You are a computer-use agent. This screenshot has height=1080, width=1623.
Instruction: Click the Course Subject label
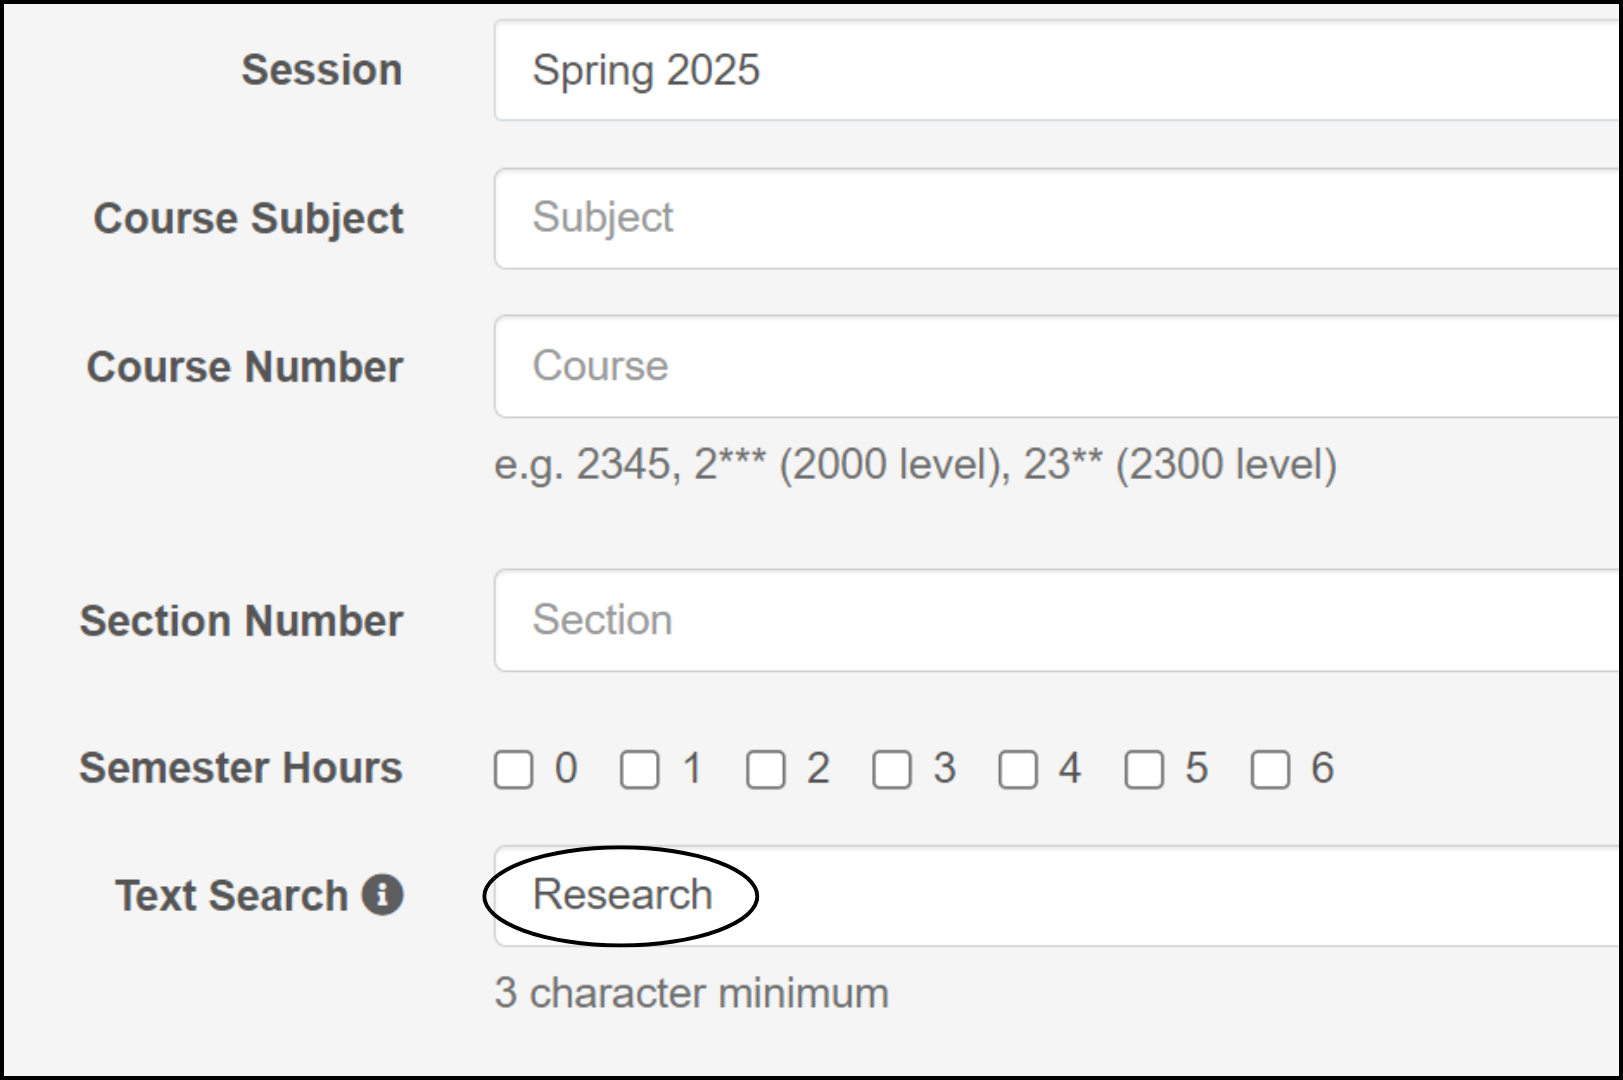coord(249,219)
